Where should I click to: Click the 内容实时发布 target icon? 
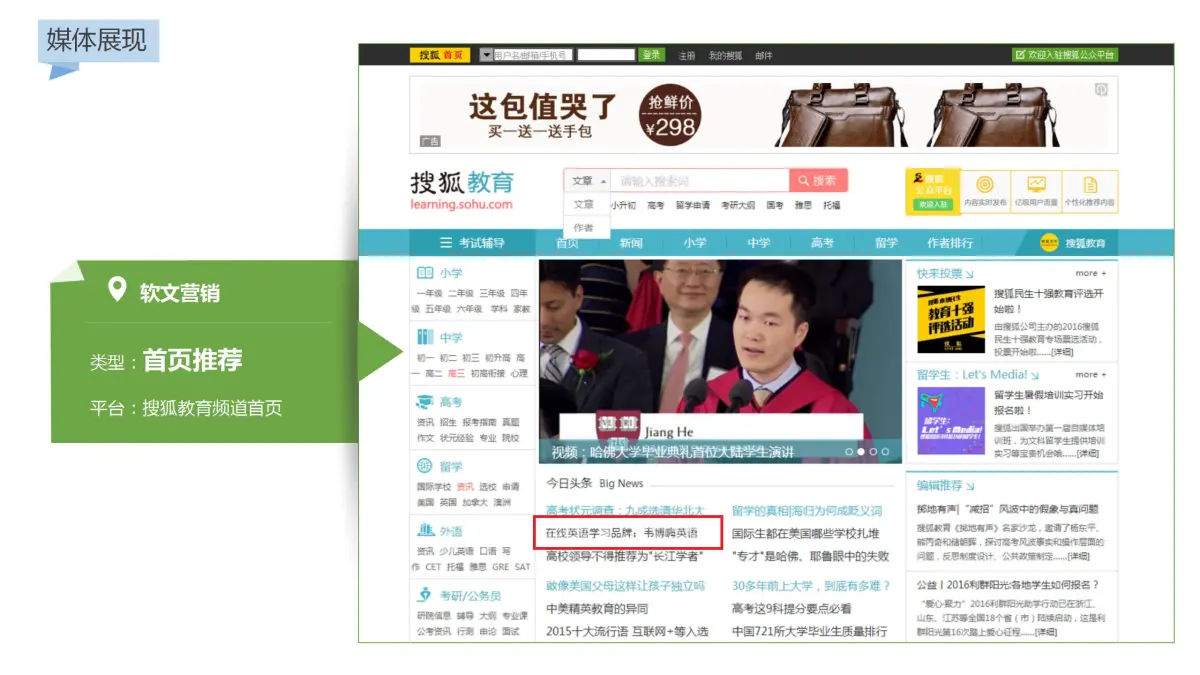(984, 185)
